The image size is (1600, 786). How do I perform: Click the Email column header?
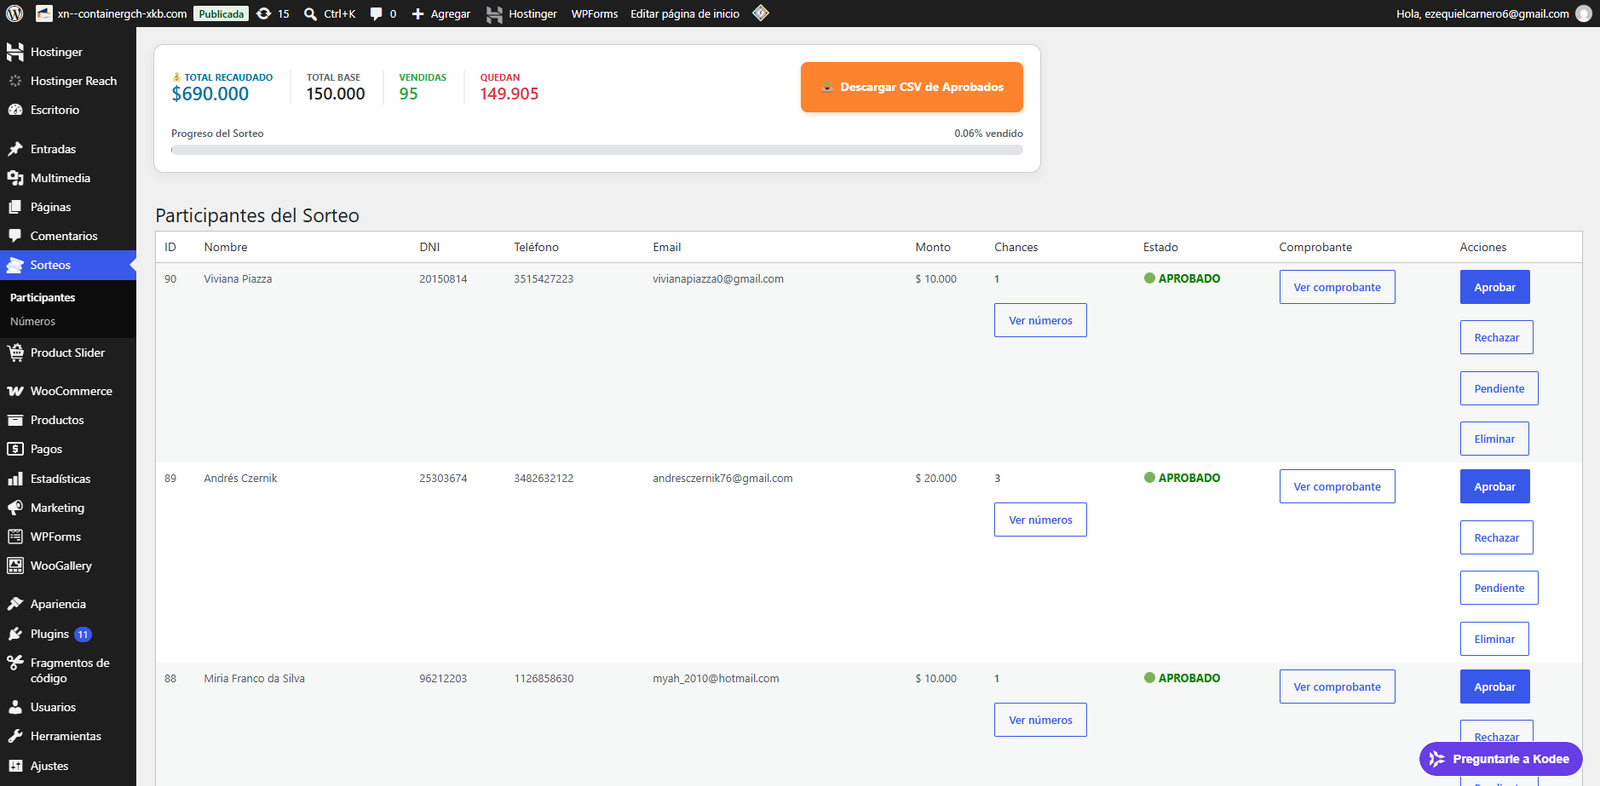coord(667,247)
